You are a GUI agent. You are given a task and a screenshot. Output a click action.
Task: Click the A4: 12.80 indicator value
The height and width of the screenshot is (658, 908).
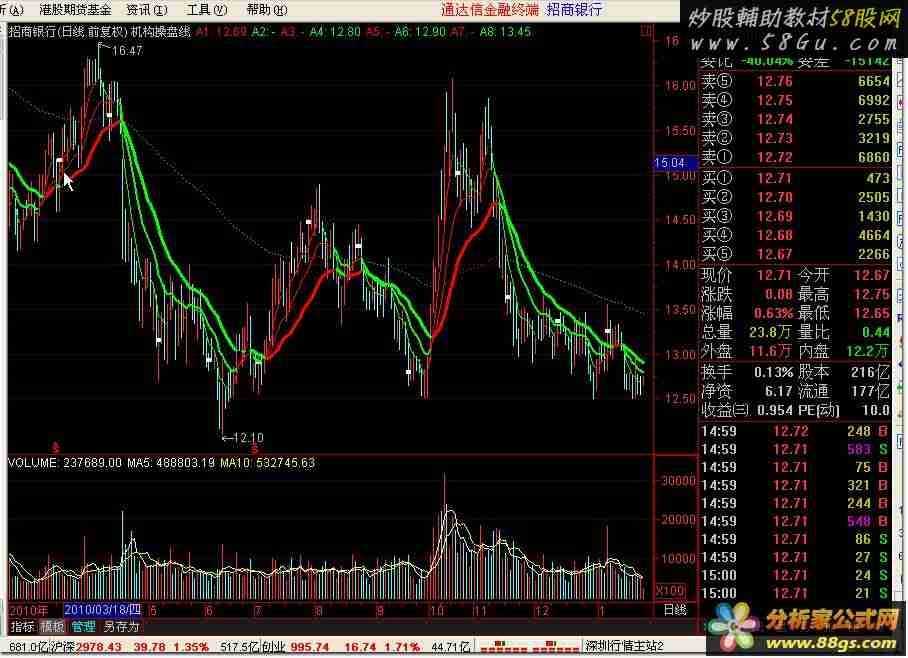[335, 32]
